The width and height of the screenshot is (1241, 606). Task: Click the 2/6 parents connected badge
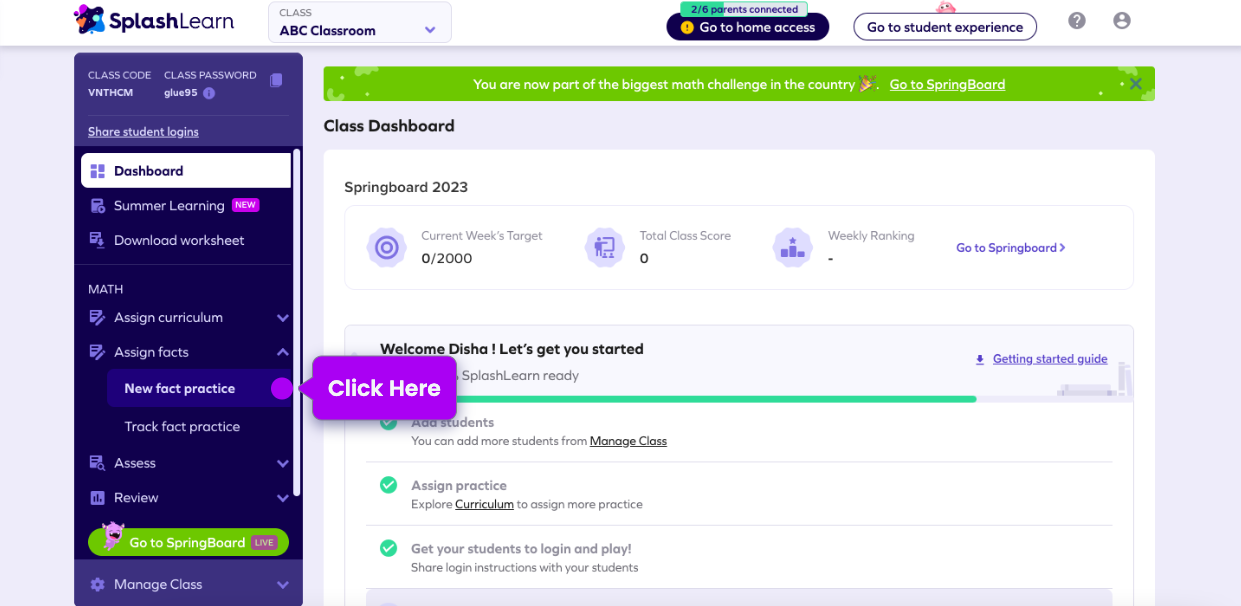(x=745, y=9)
